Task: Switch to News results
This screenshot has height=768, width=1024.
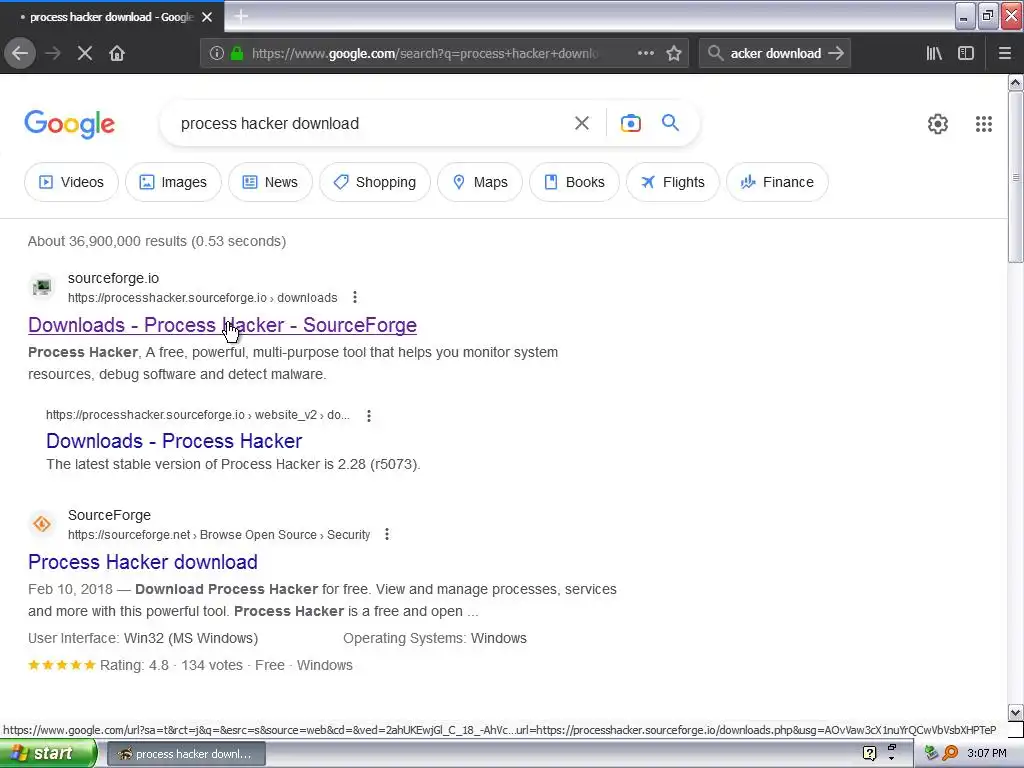Action: tap(270, 182)
